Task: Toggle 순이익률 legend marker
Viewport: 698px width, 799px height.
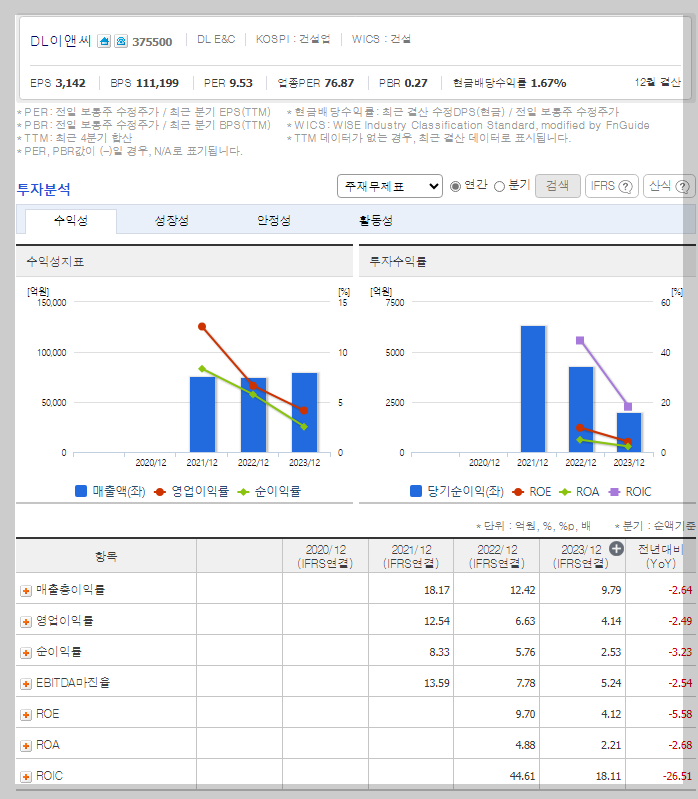Action: [x=244, y=492]
